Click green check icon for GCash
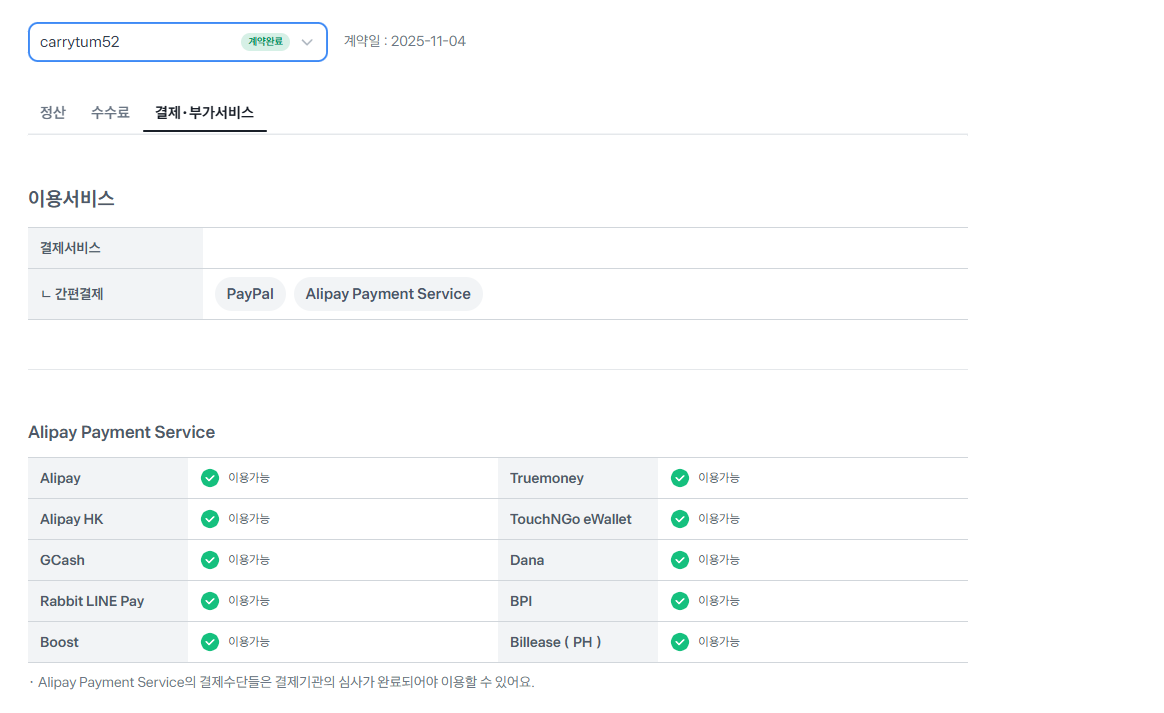The image size is (1164, 713). pyautogui.click(x=210, y=559)
